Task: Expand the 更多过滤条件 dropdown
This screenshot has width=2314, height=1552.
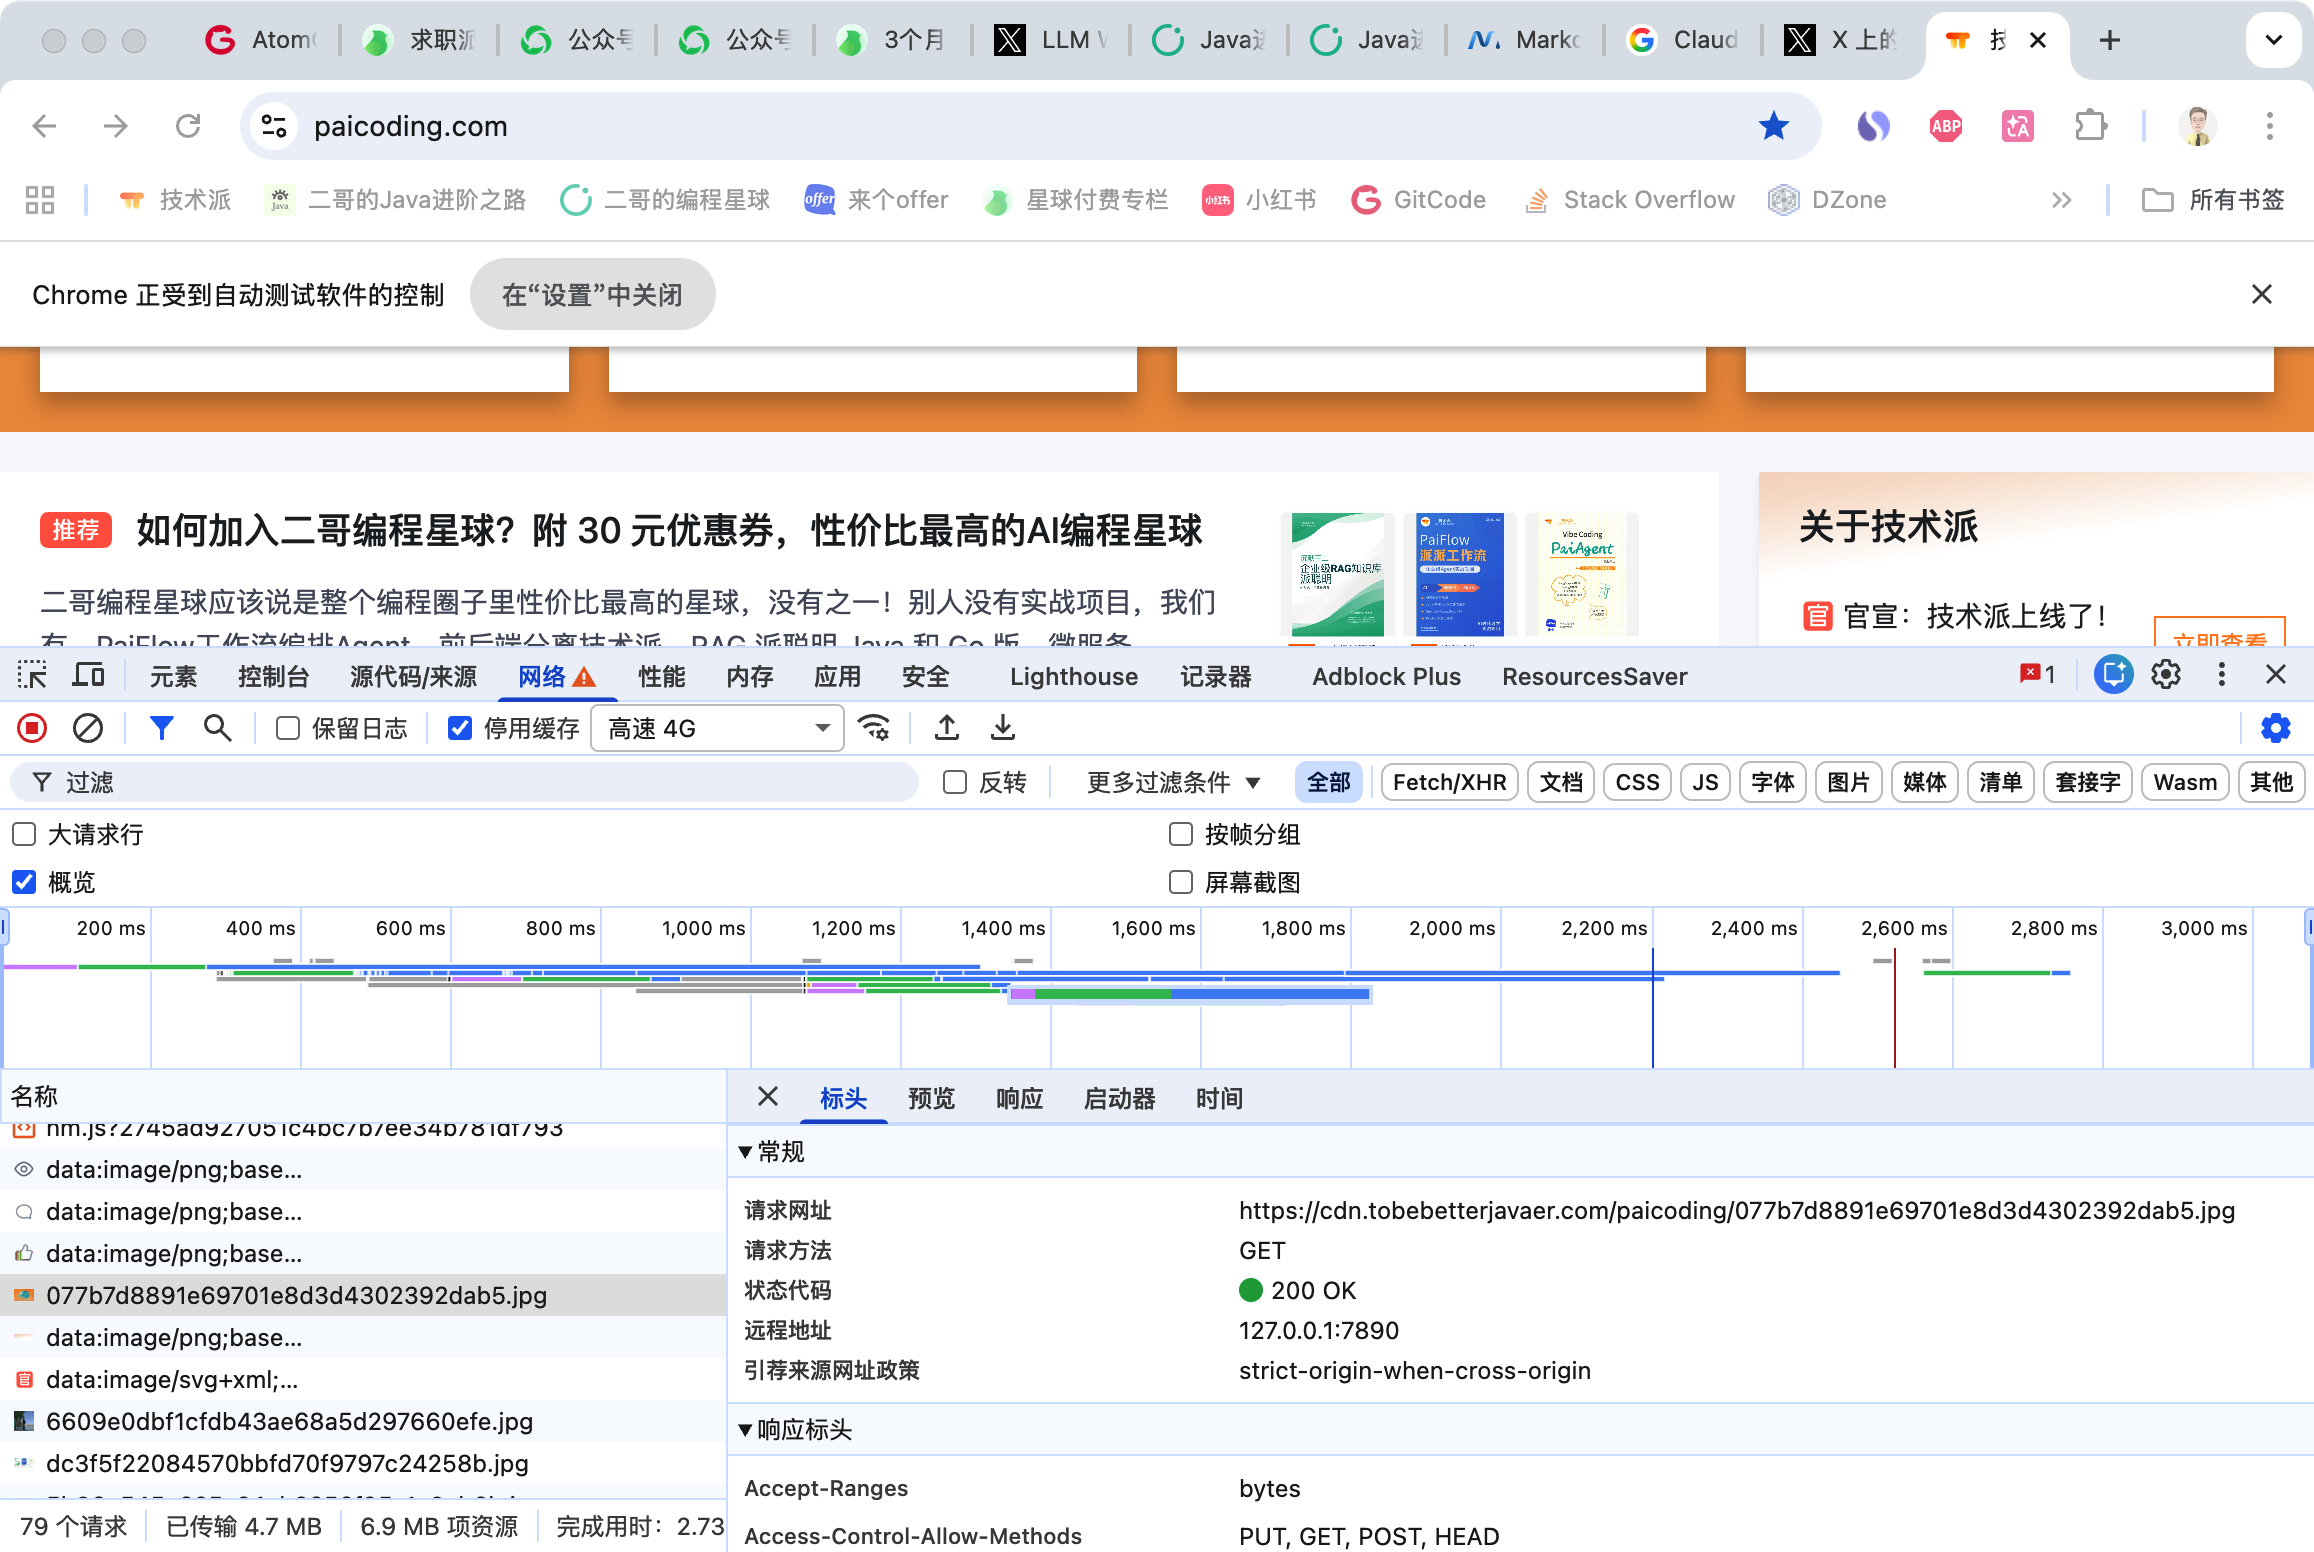Action: (1172, 782)
